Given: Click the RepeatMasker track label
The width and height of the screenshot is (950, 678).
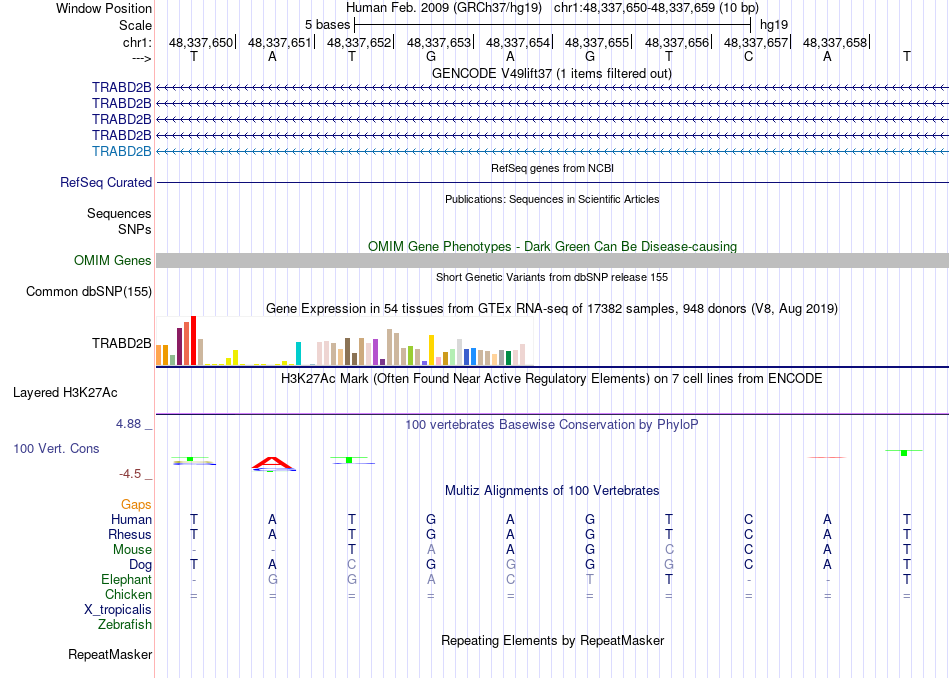Looking at the screenshot, I should click(x=110, y=654).
